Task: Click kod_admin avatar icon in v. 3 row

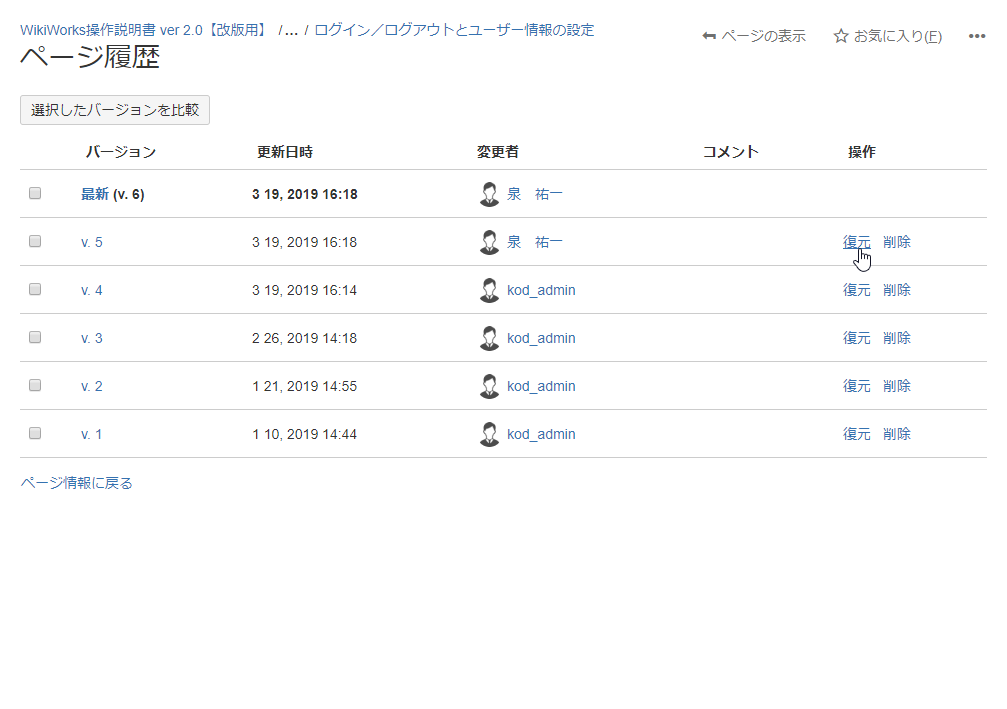Action: point(489,338)
